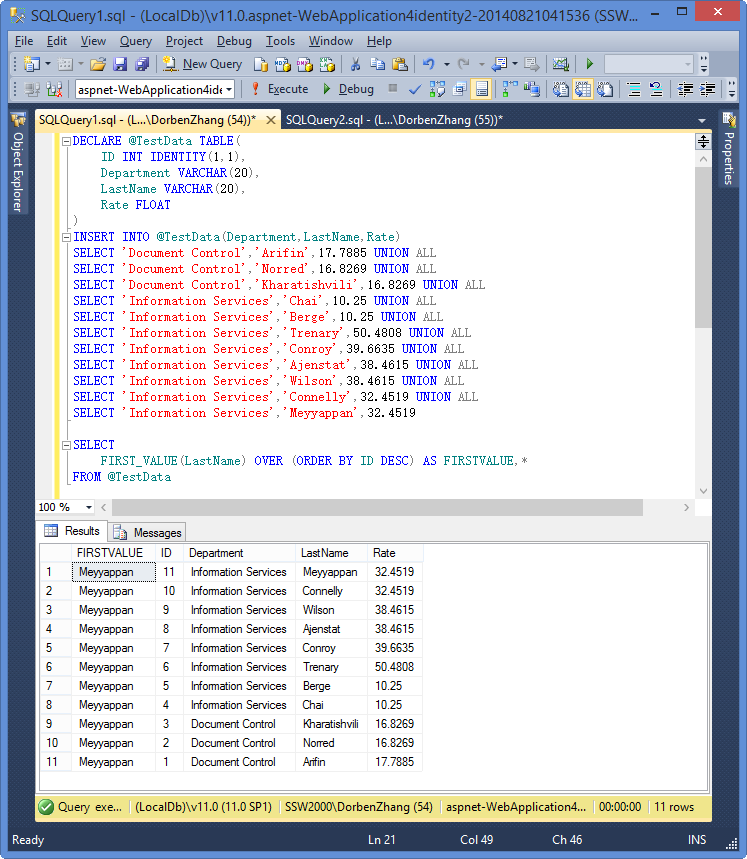Image resolution: width=747 pixels, height=859 pixels.
Task: Switch to the Messages tab
Action: (148, 533)
